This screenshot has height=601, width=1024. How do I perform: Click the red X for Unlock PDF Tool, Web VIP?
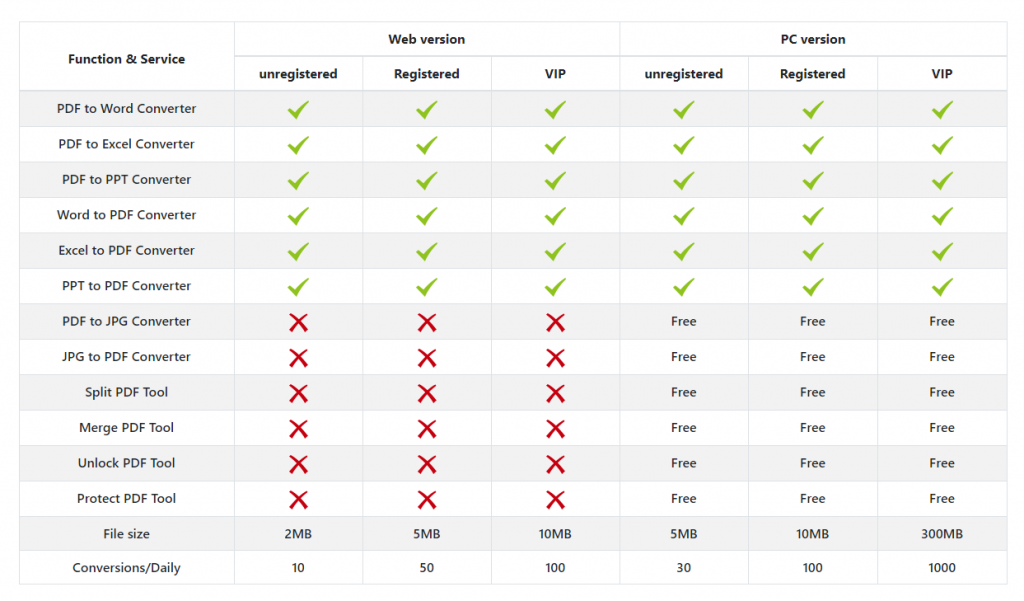coord(555,464)
